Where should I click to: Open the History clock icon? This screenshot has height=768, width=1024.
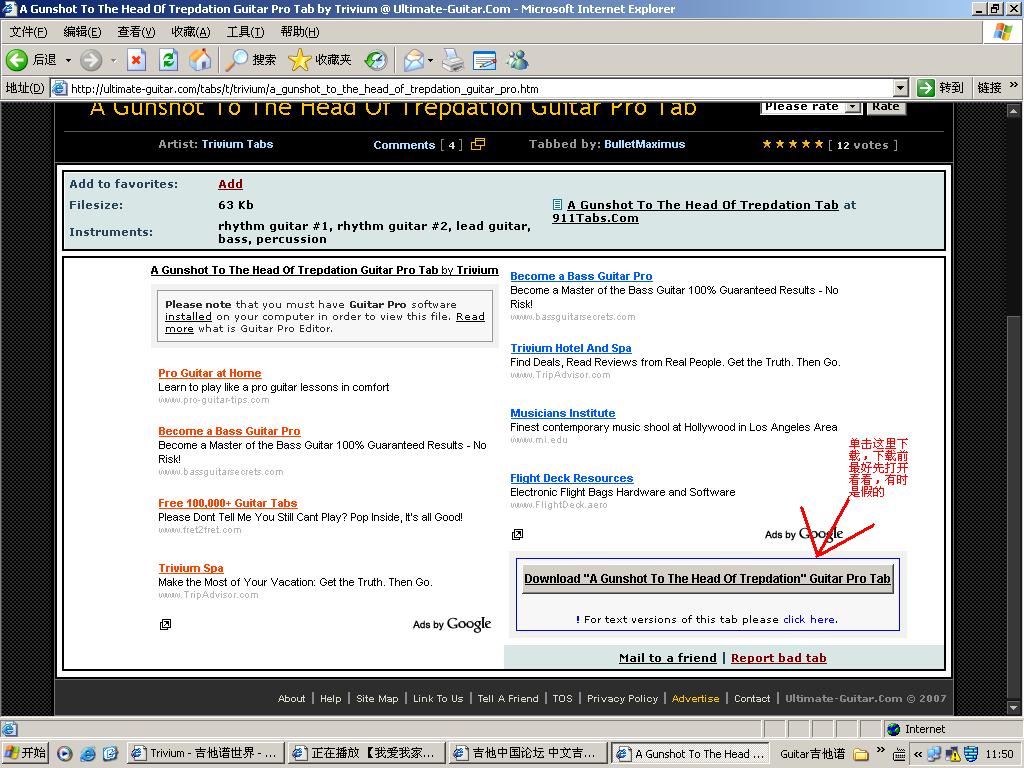coord(376,60)
